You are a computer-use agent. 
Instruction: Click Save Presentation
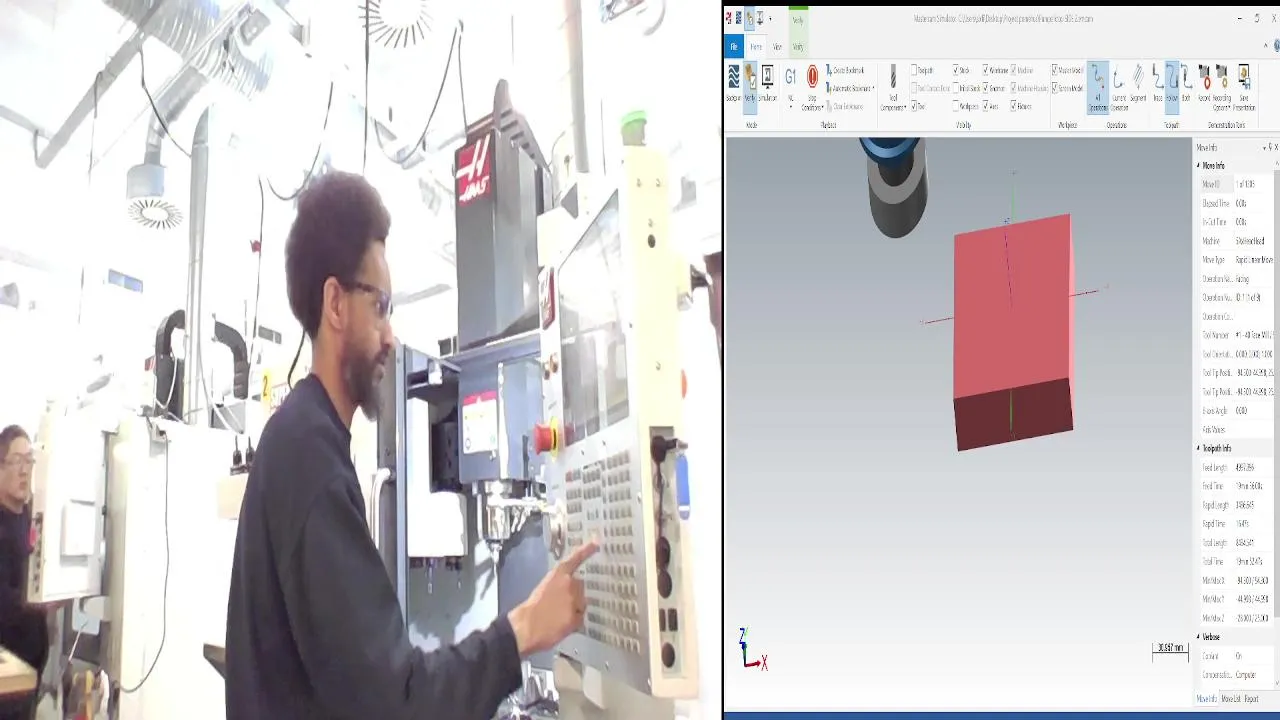coord(1243,87)
